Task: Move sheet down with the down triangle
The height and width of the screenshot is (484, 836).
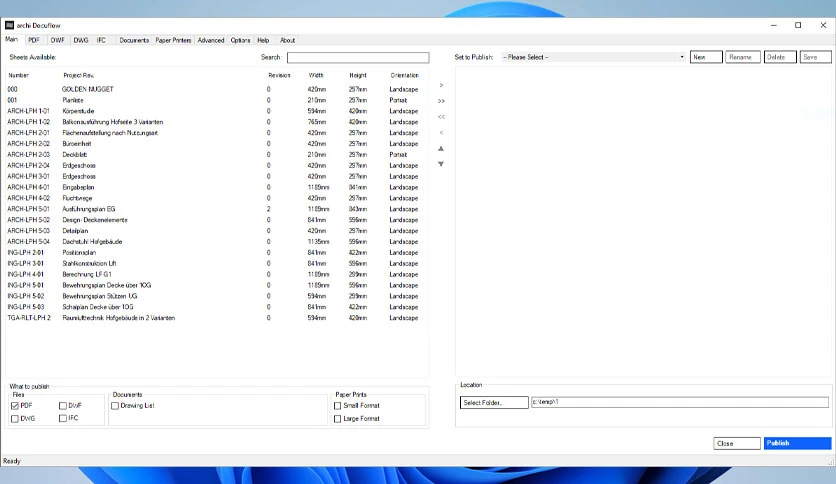Action: click(441, 164)
